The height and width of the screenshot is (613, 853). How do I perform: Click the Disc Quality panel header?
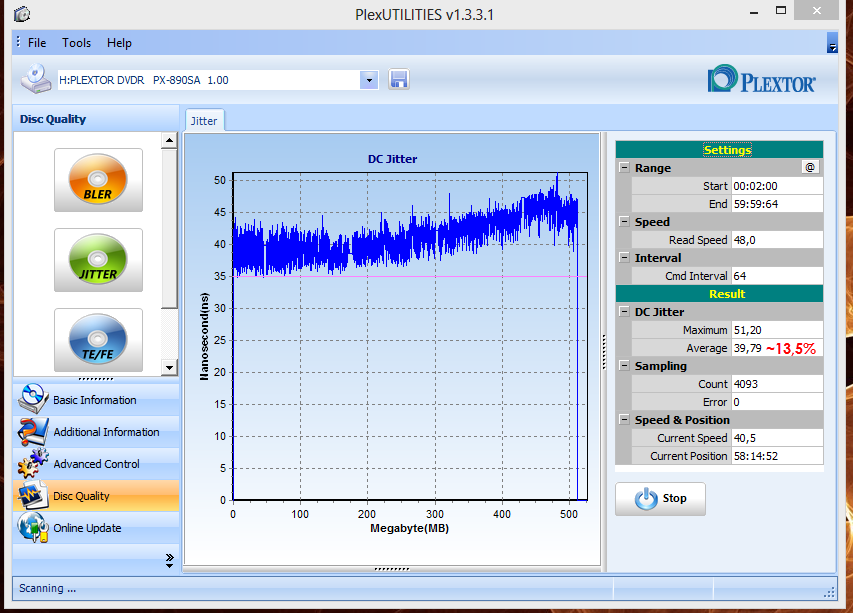click(96, 119)
